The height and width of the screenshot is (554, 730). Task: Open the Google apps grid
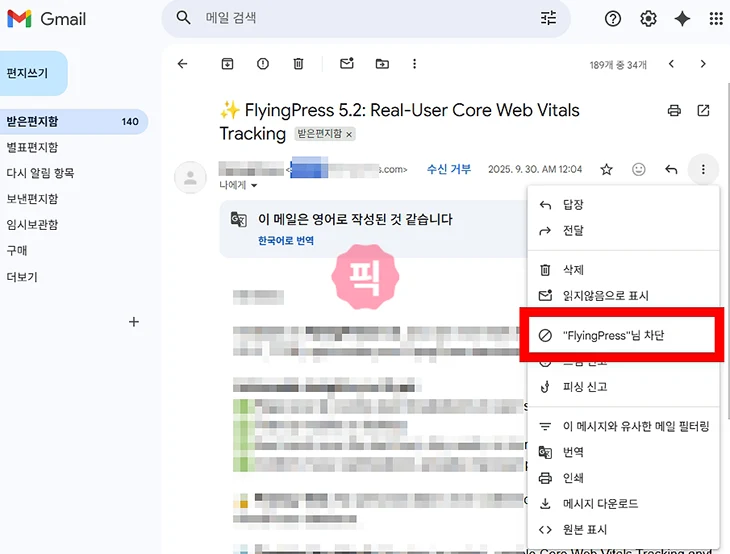(x=716, y=19)
